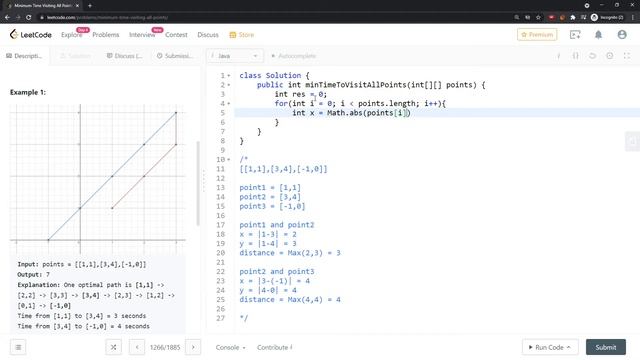This screenshot has height=360, width=640.
Task: Open the Java language dropdown
Action: click(235, 56)
